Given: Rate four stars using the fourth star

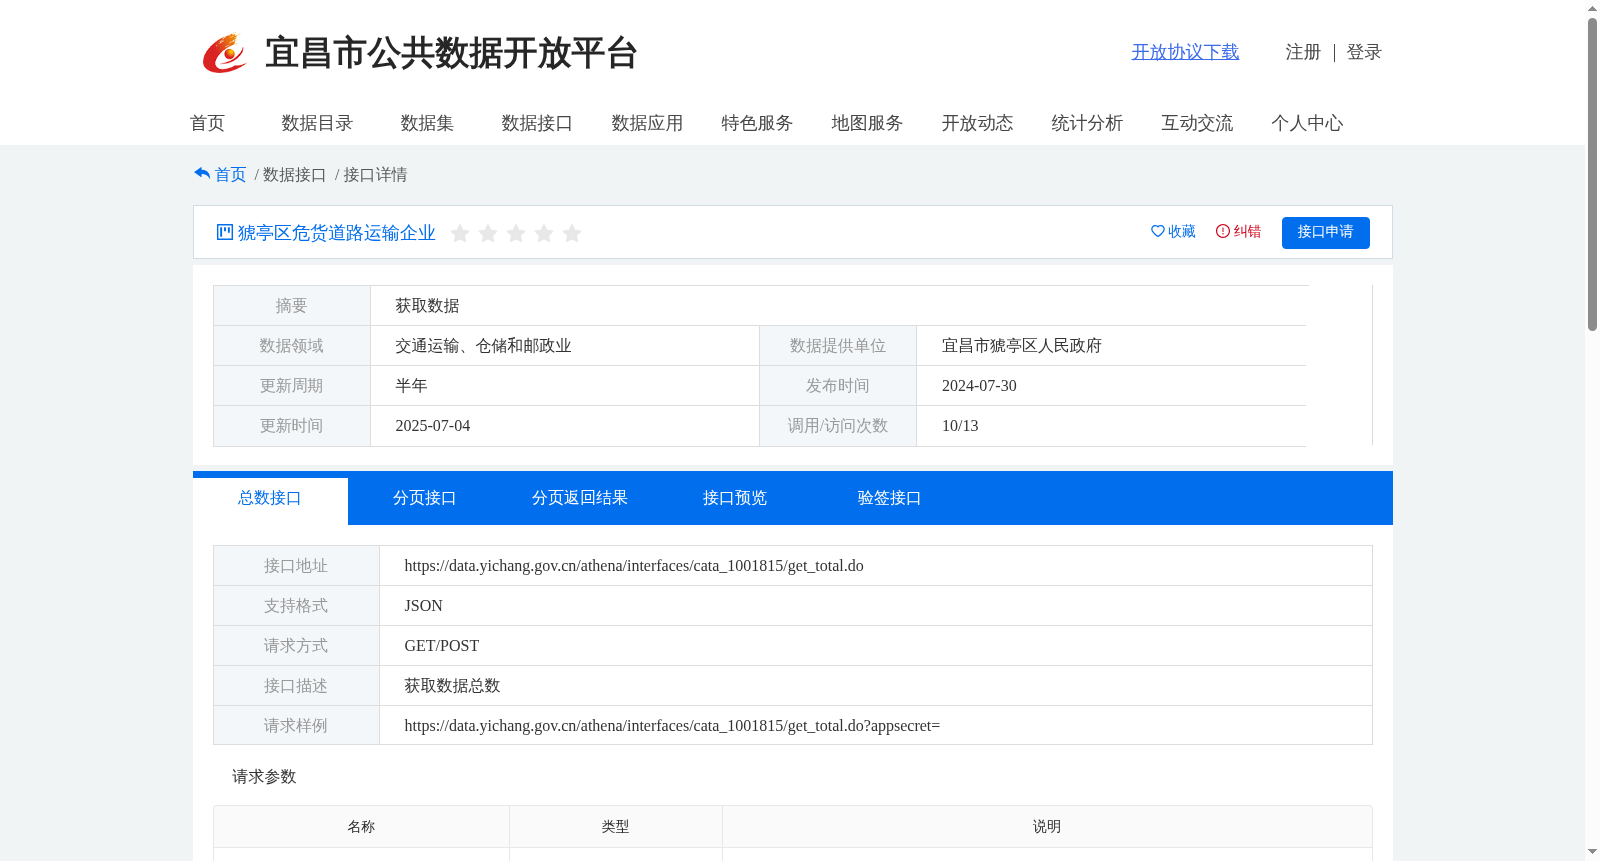Looking at the screenshot, I should click(x=544, y=233).
